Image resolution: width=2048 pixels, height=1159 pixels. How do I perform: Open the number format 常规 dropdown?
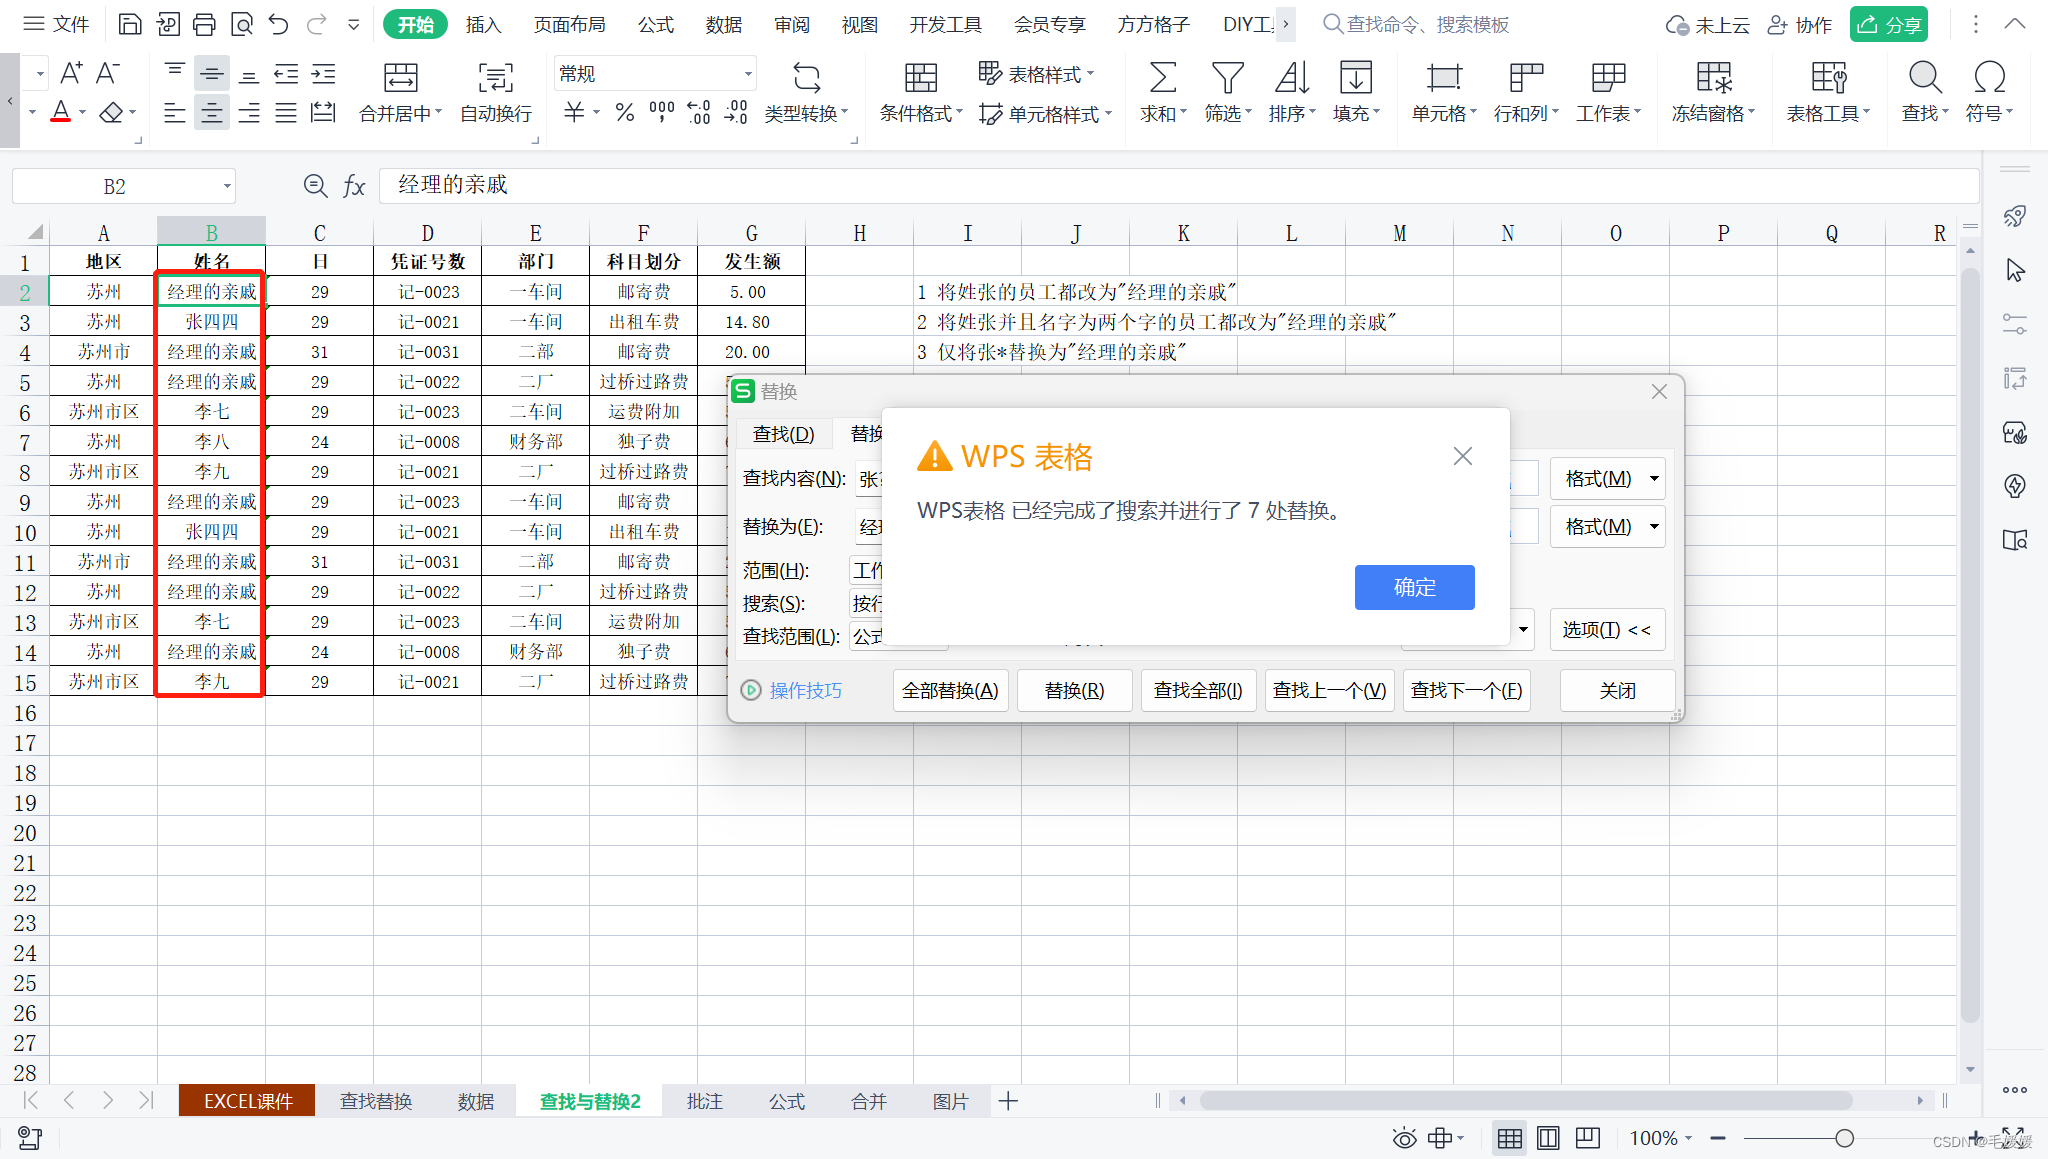coord(747,74)
